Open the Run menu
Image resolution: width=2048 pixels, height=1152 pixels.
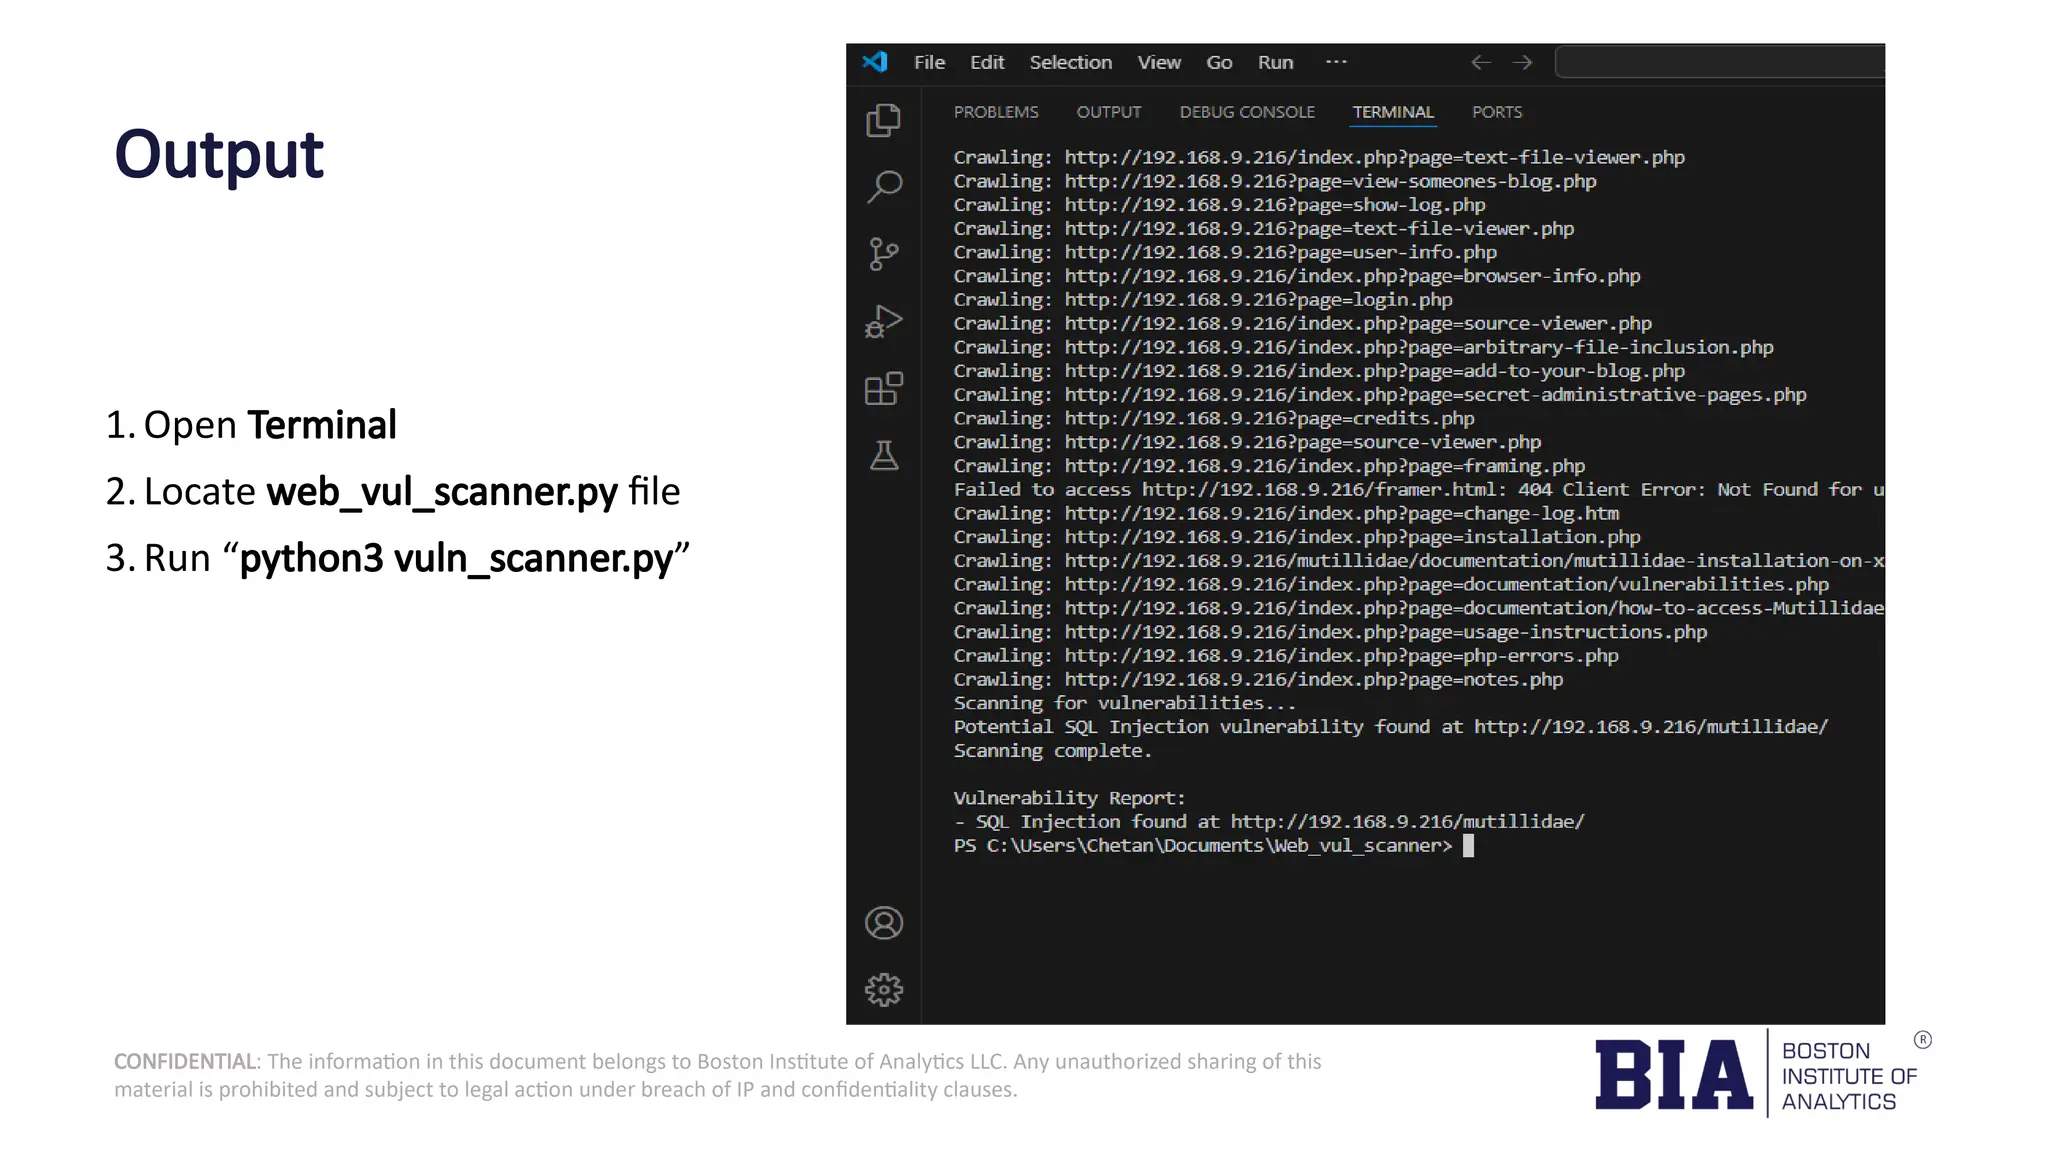1275,62
